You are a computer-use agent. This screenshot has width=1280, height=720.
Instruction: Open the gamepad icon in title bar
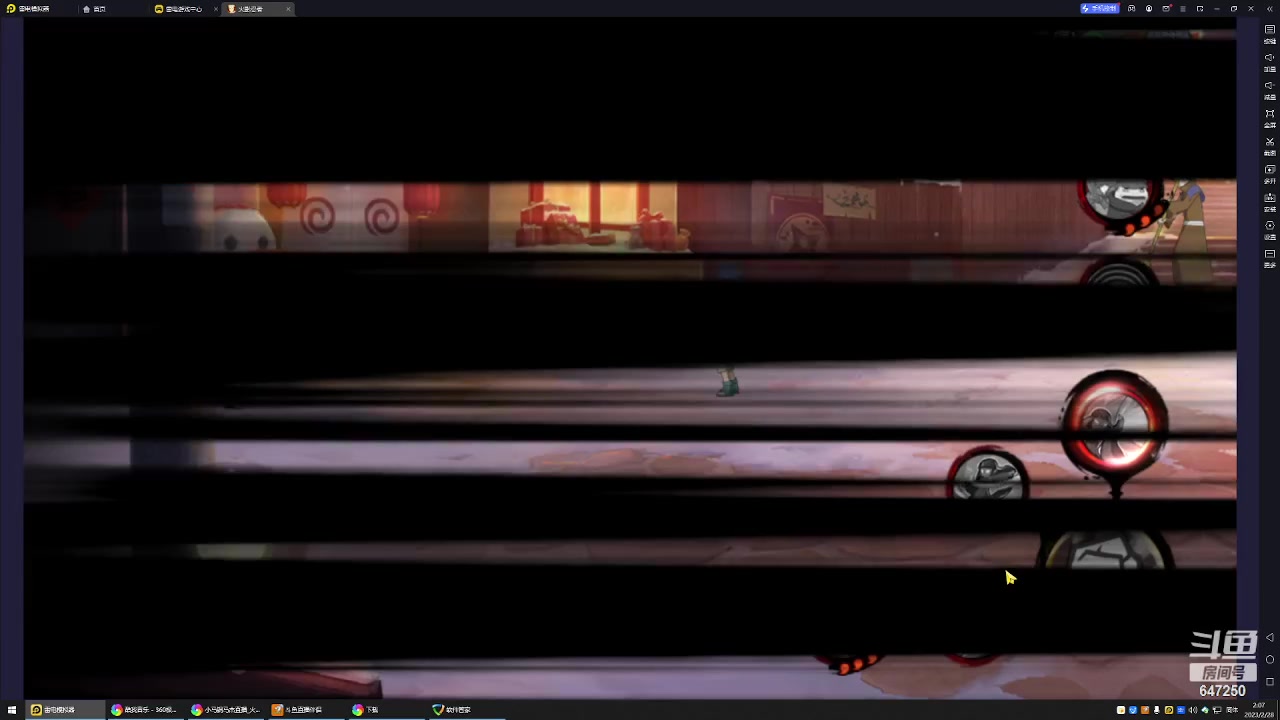click(1131, 8)
